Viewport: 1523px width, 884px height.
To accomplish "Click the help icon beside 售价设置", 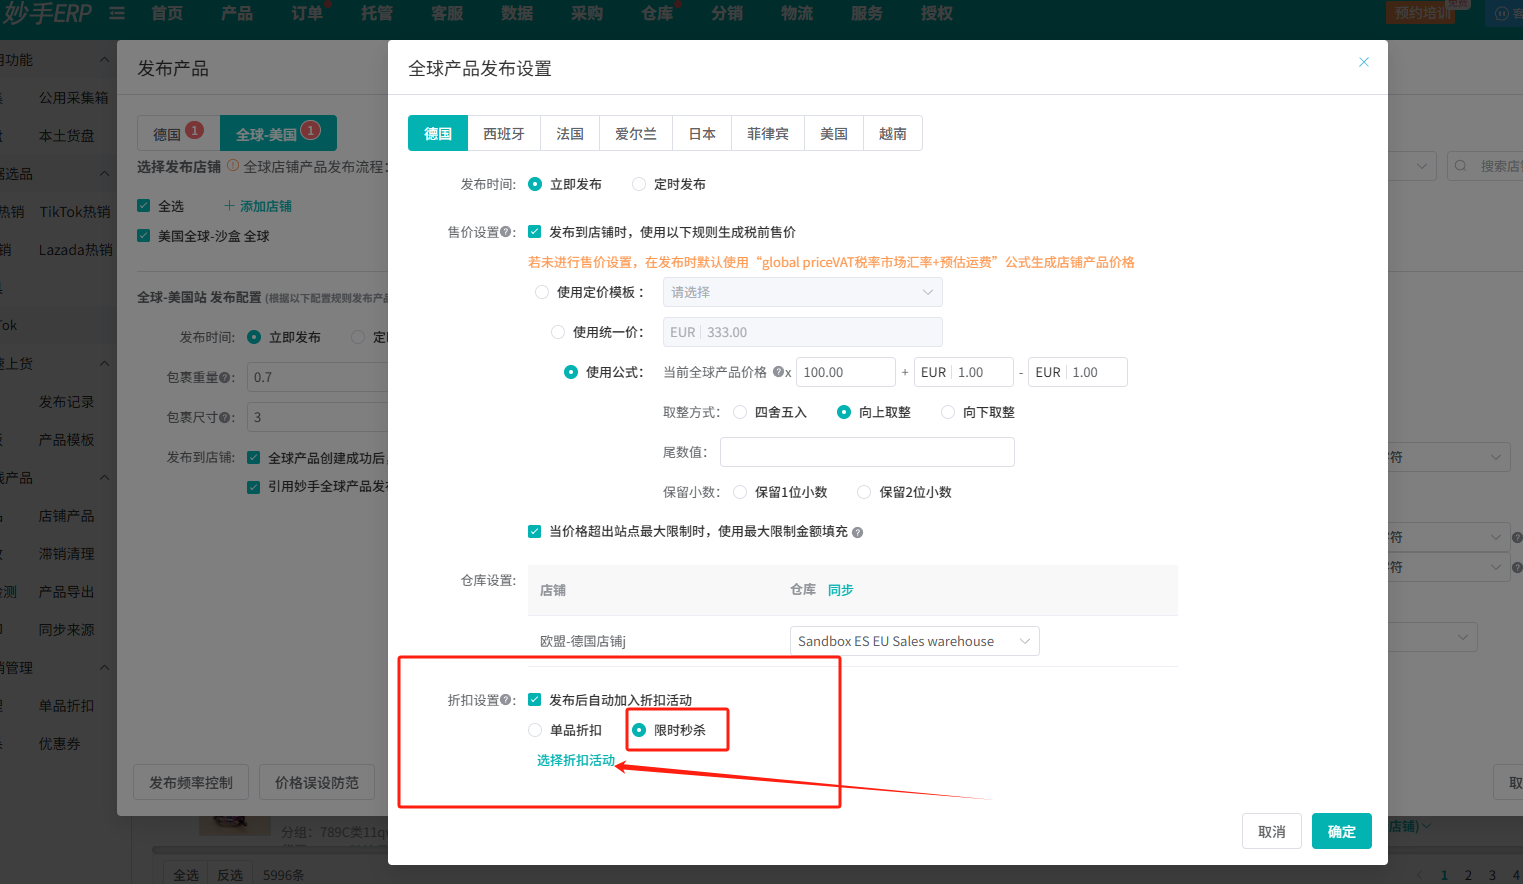I will point(504,232).
